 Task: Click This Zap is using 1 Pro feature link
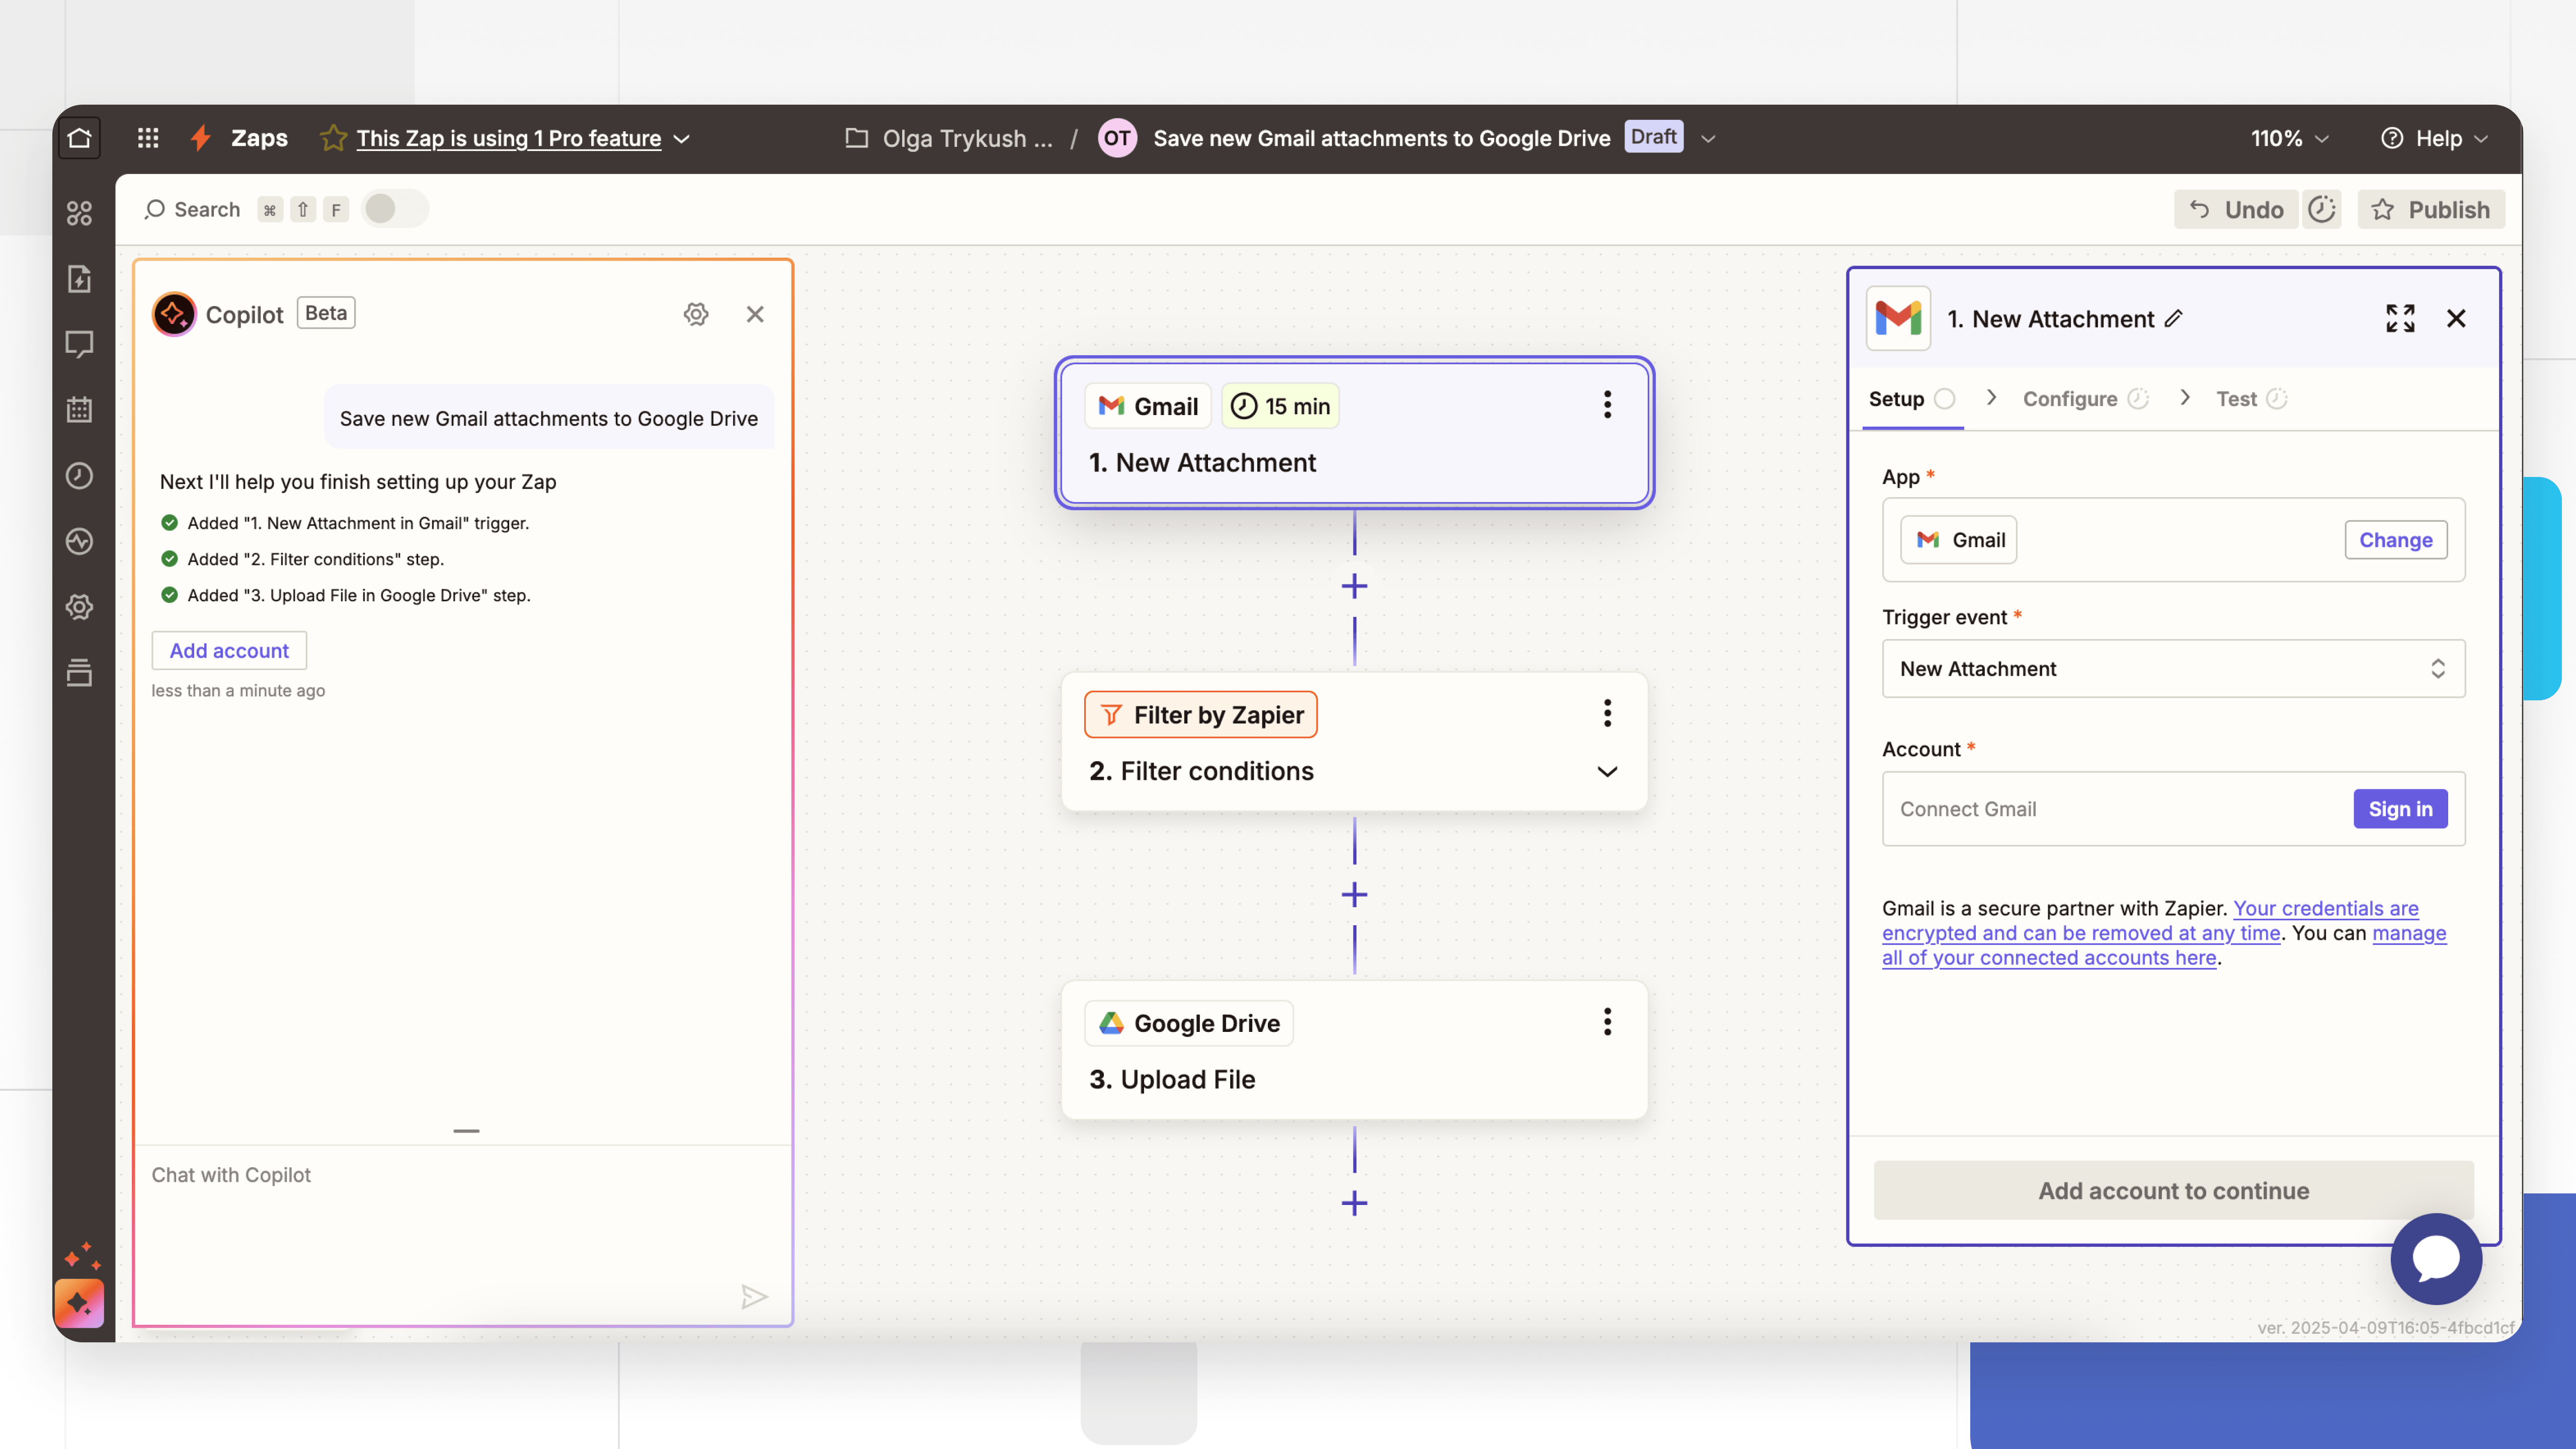508,138
